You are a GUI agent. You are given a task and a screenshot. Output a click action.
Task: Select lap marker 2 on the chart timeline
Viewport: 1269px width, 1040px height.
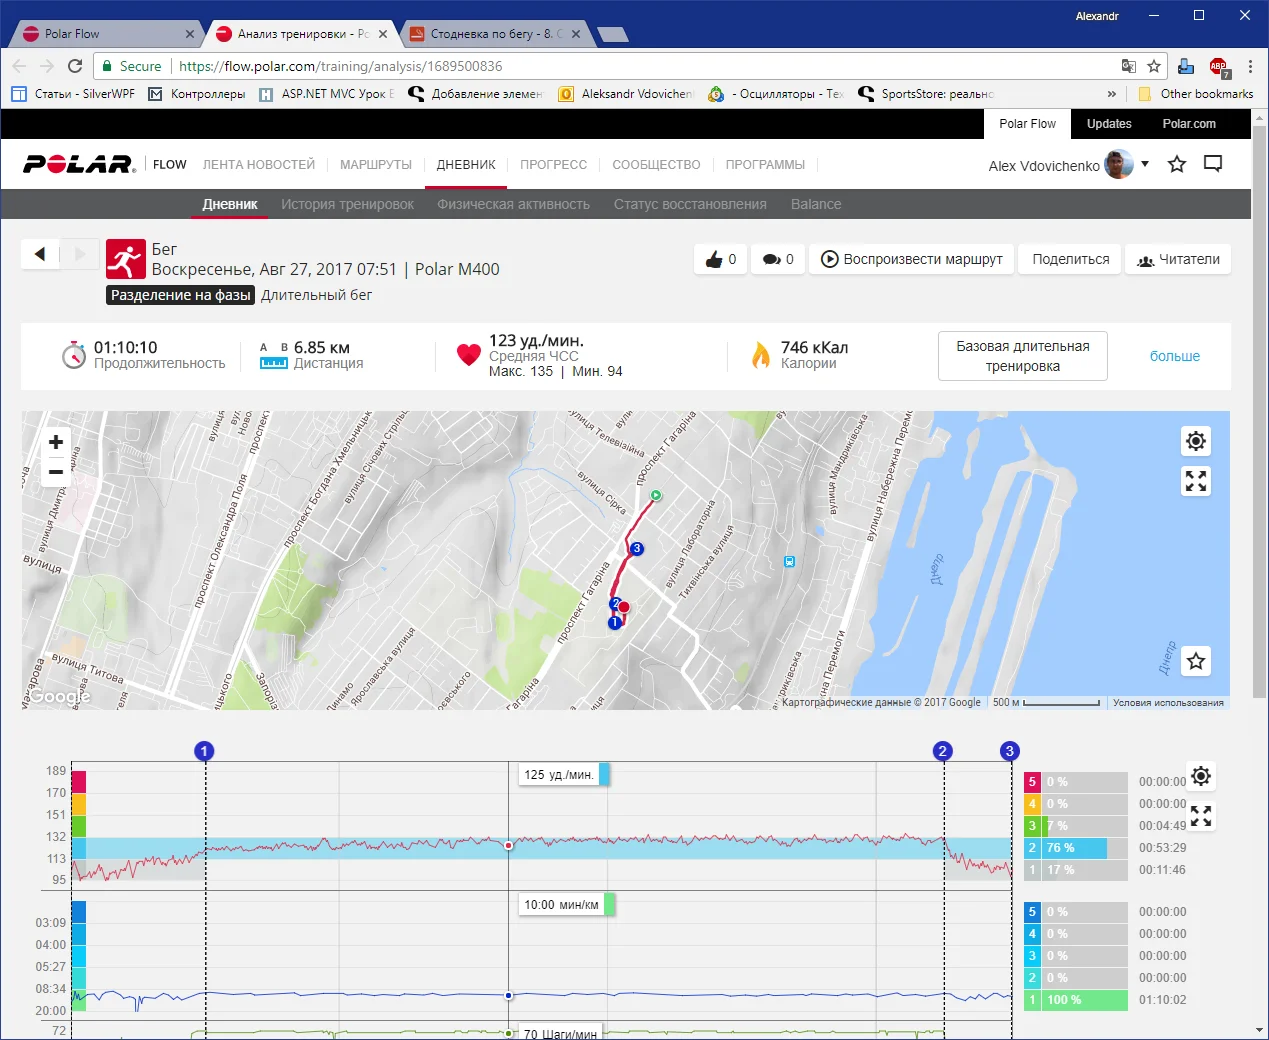[x=942, y=751]
